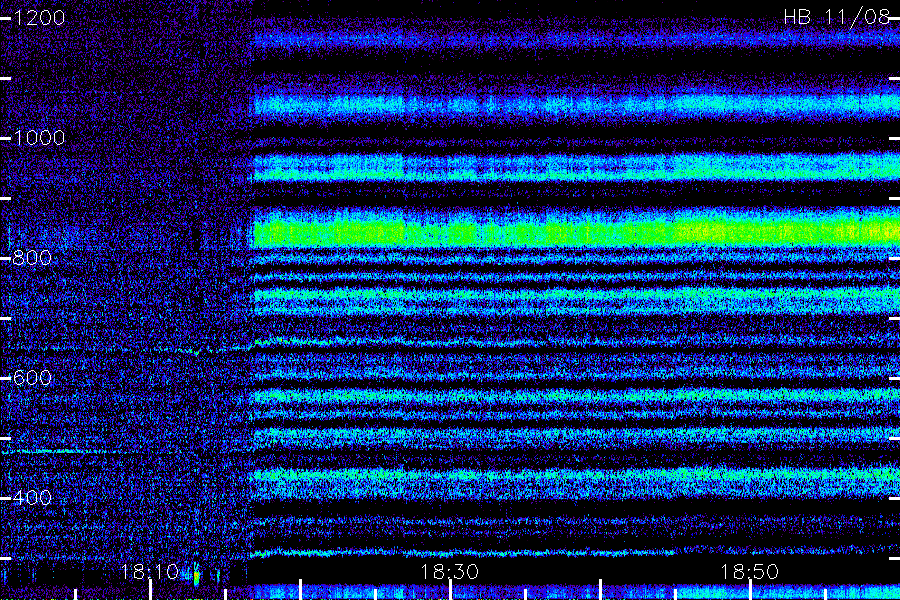
Task: Click the 18:10 time axis label
Action: (150, 572)
